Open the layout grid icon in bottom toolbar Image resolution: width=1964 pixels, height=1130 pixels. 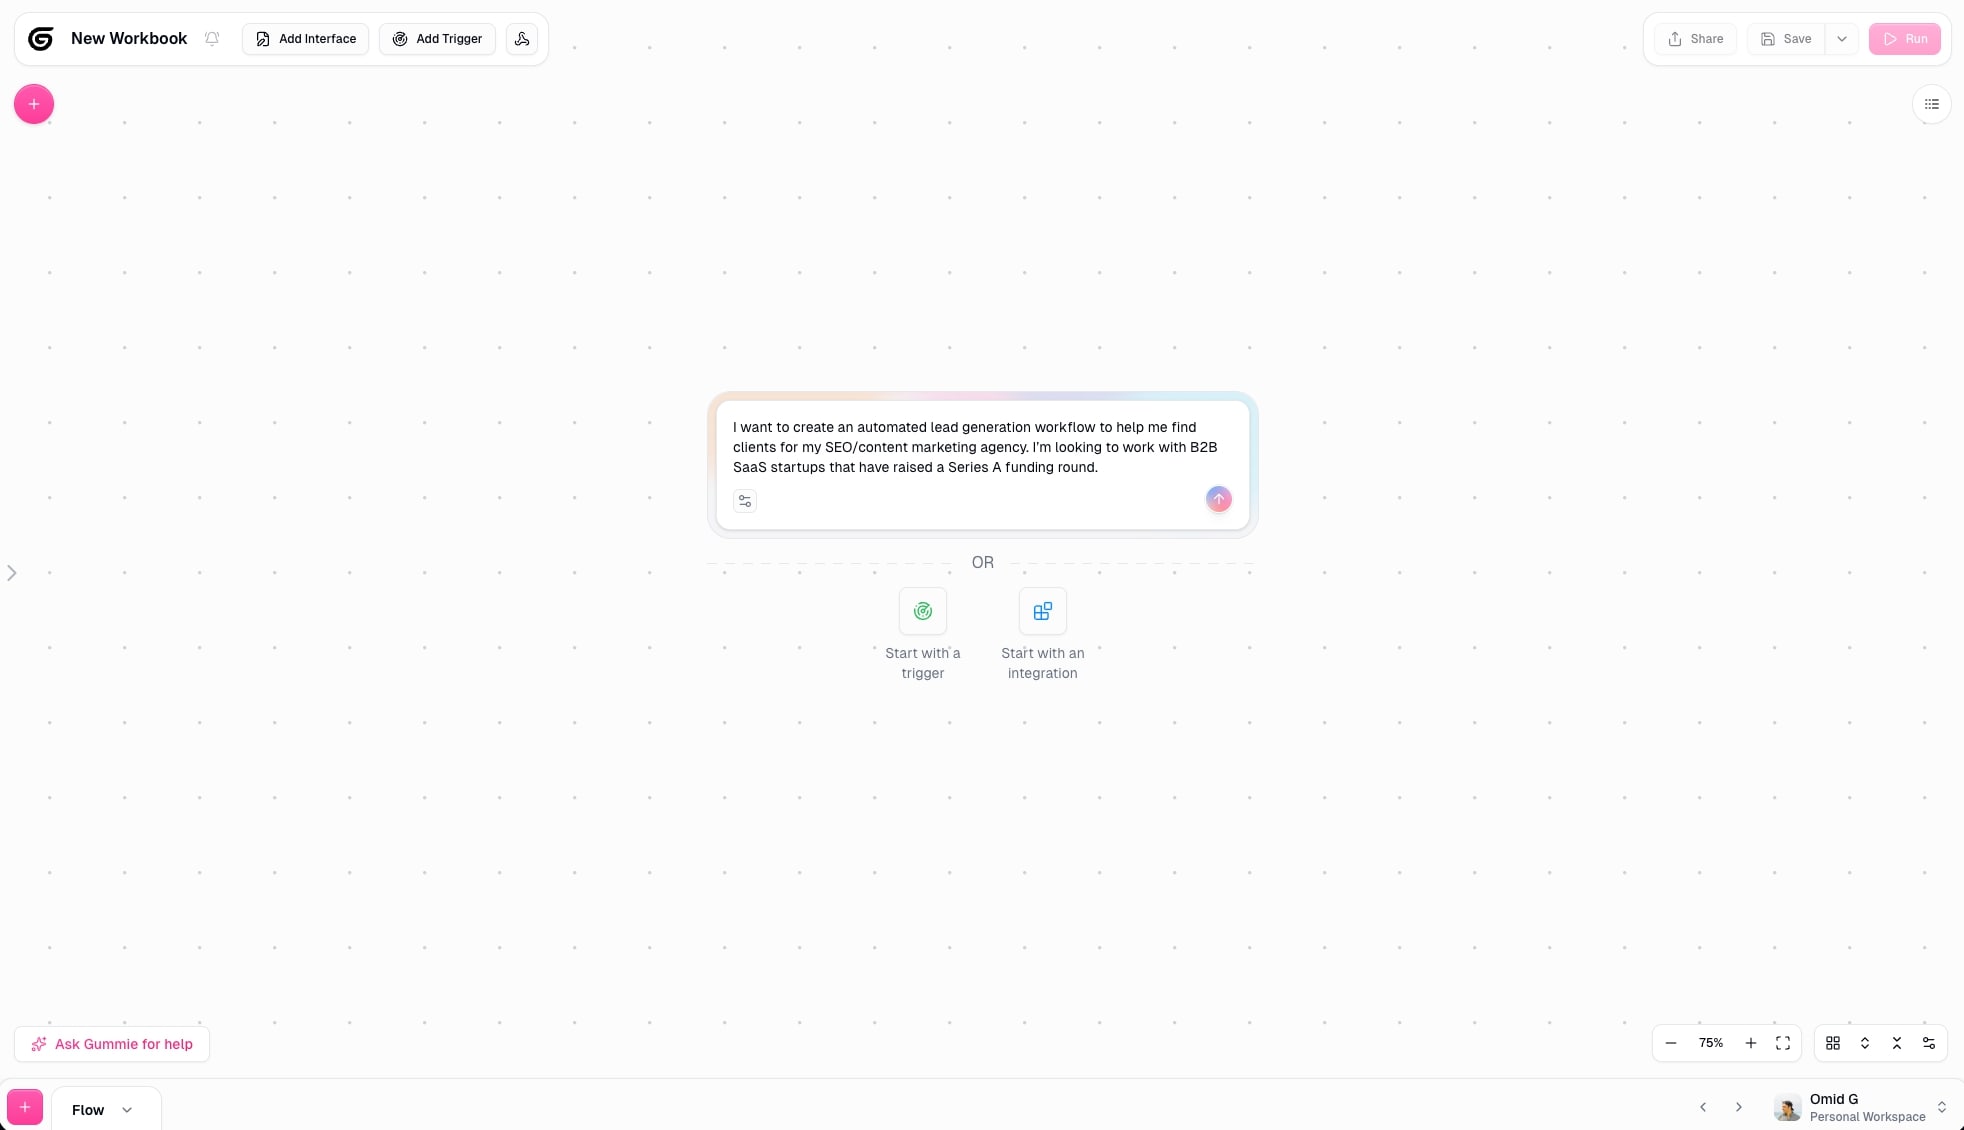[x=1833, y=1043]
